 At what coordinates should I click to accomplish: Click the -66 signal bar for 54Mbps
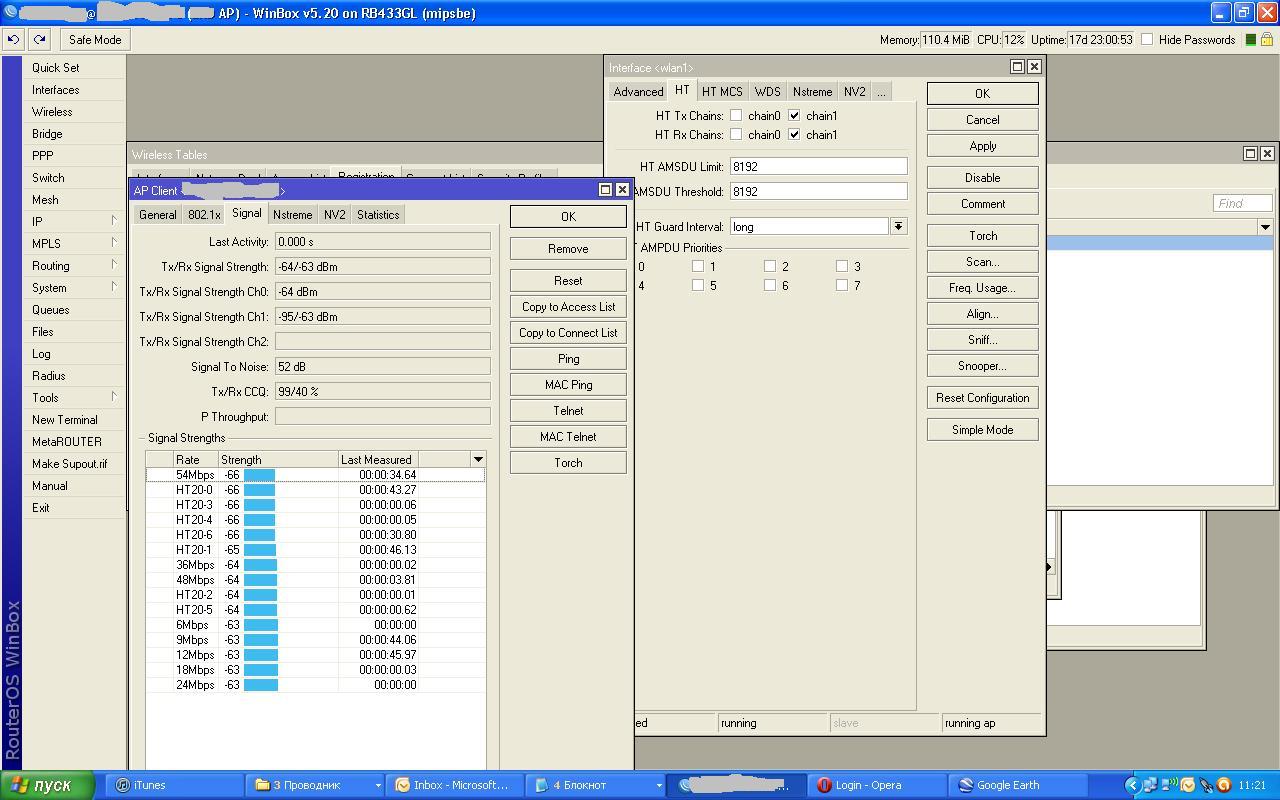point(259,475)
